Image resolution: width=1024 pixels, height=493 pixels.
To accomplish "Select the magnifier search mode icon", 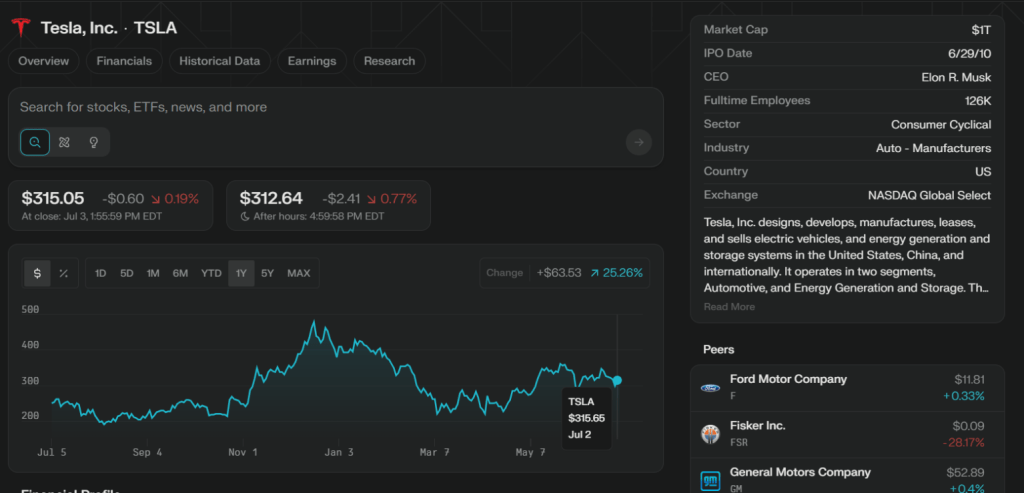I will pyautogui.click(x=35, y=142).
